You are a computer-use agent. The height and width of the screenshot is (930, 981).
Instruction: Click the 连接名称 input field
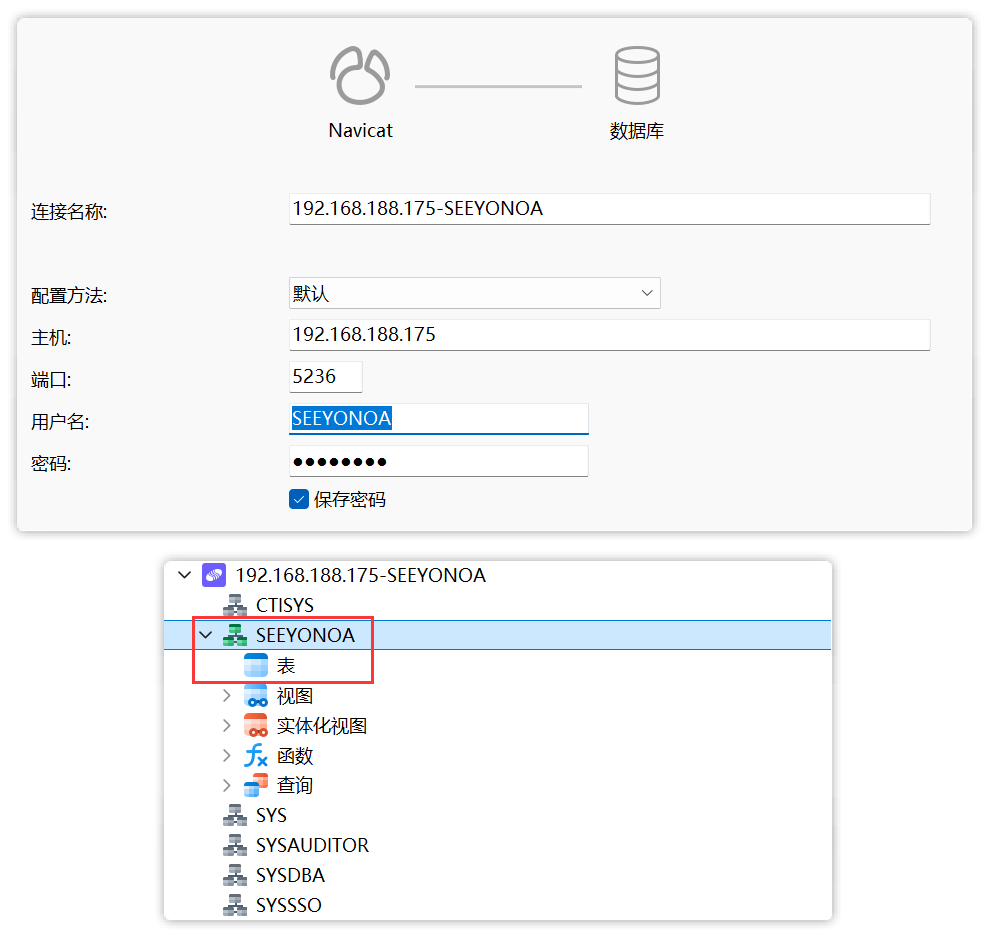click(x=609, y=209)
